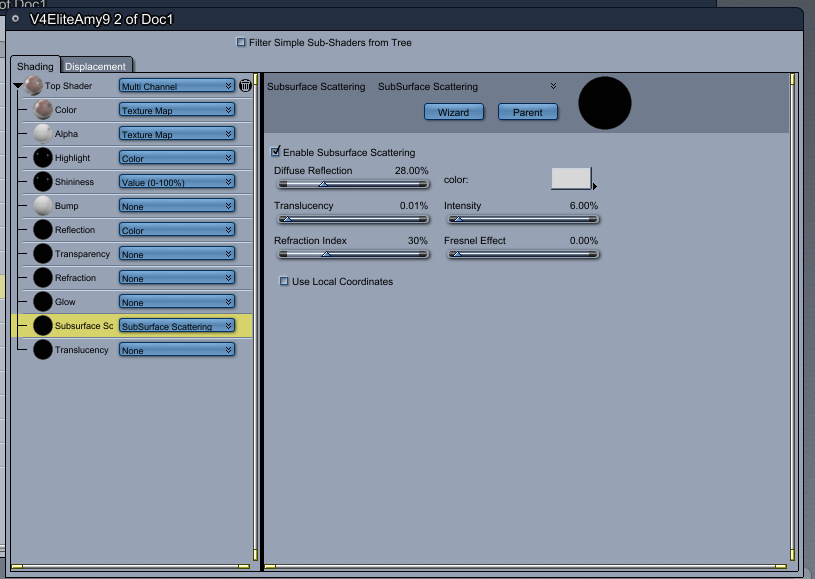Click the Wizard button

[454, 112]
